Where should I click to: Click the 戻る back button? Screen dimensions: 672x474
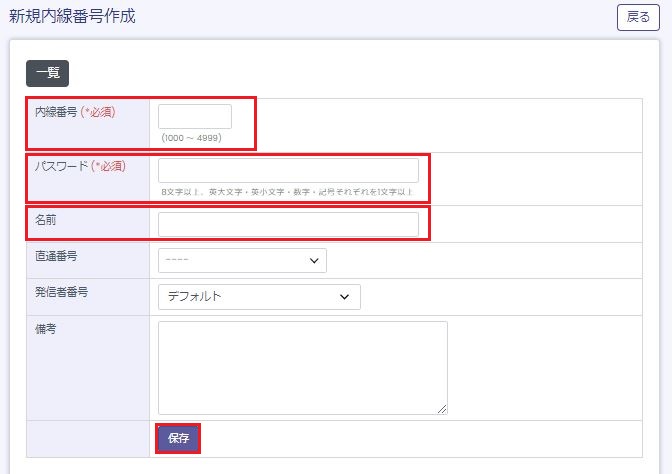[x=638, y=17]
